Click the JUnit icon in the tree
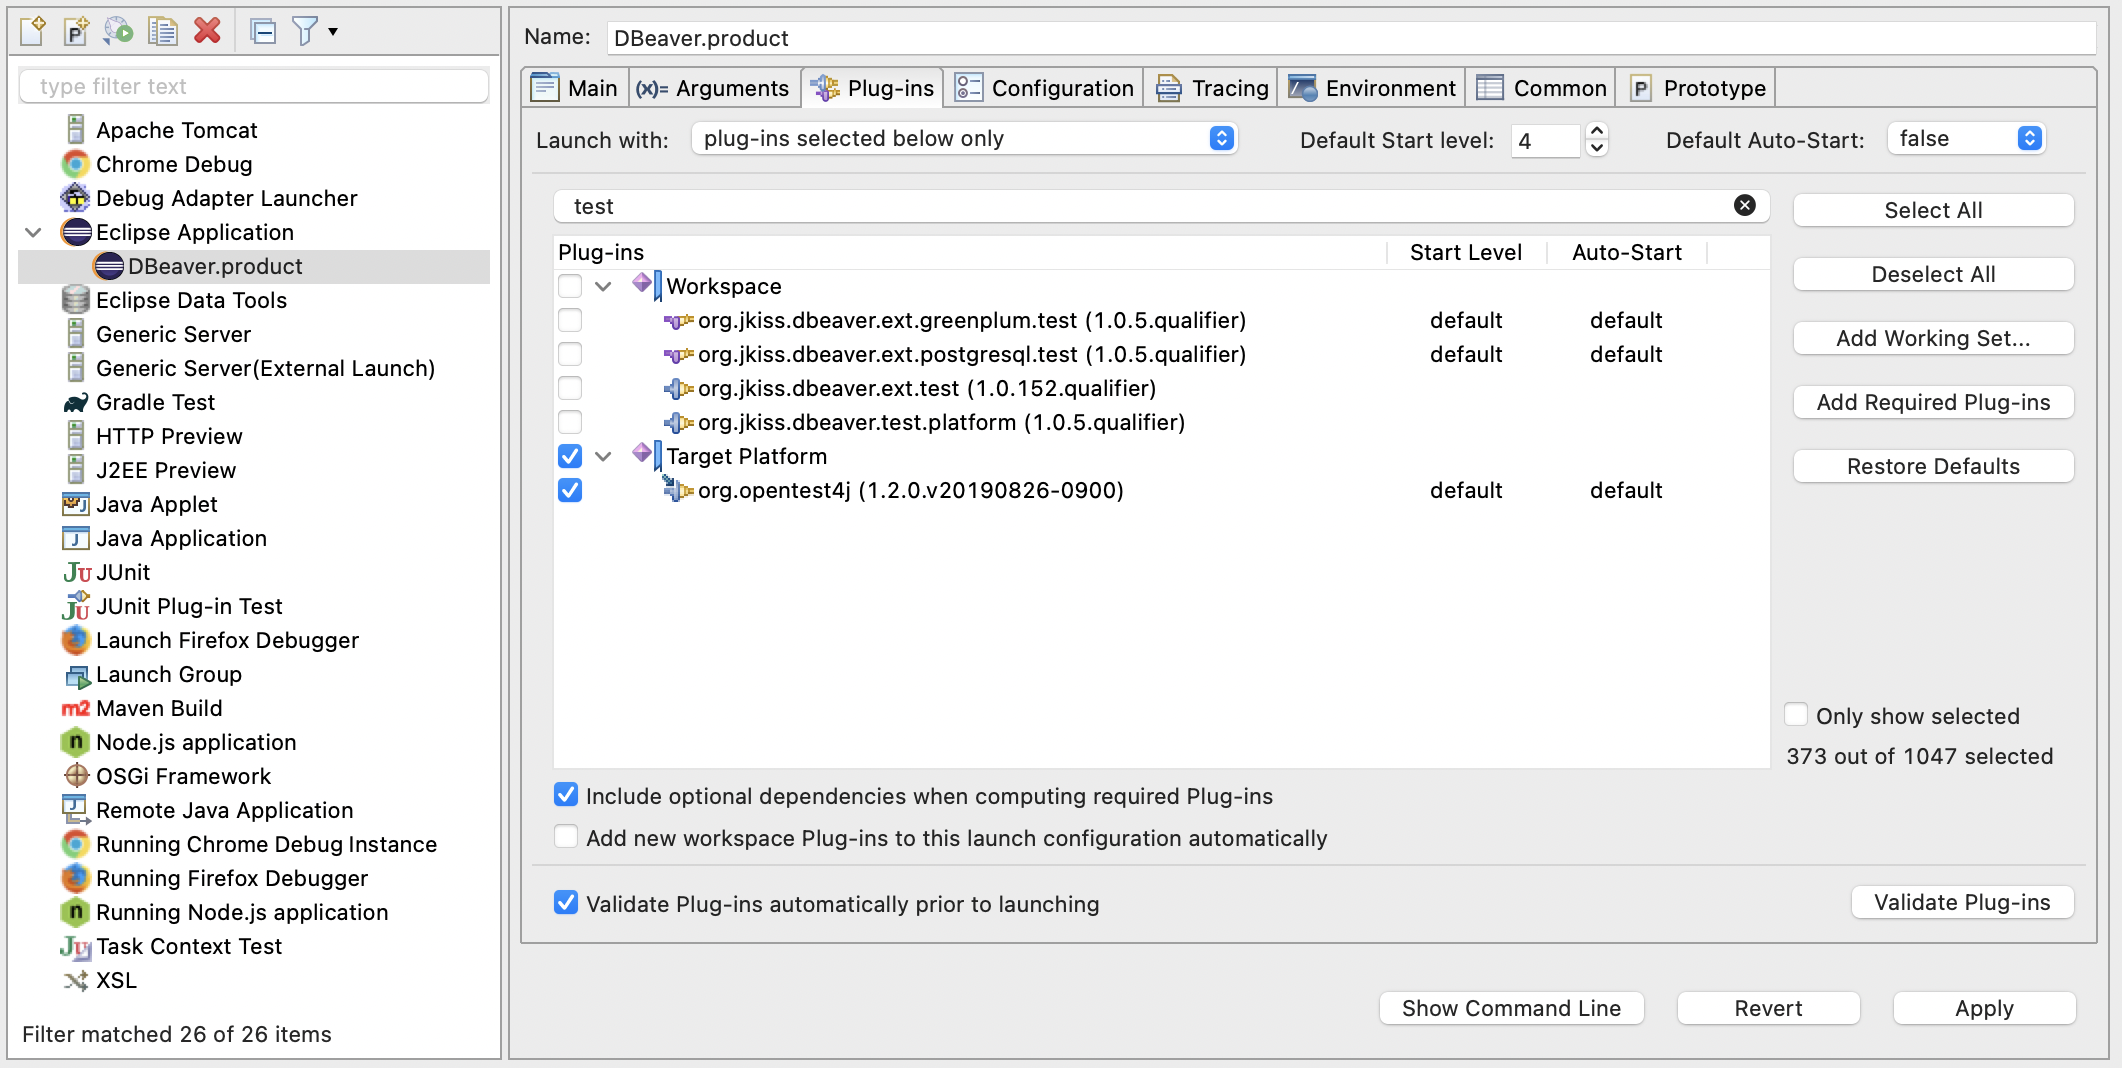The height and width of the screenshot is (1068, 2122). [77, 572]
